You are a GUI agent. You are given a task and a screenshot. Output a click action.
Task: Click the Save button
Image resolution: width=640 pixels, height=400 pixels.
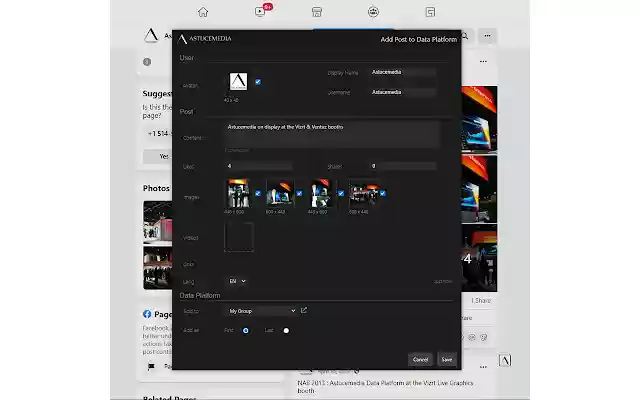[x=447, y=360]
